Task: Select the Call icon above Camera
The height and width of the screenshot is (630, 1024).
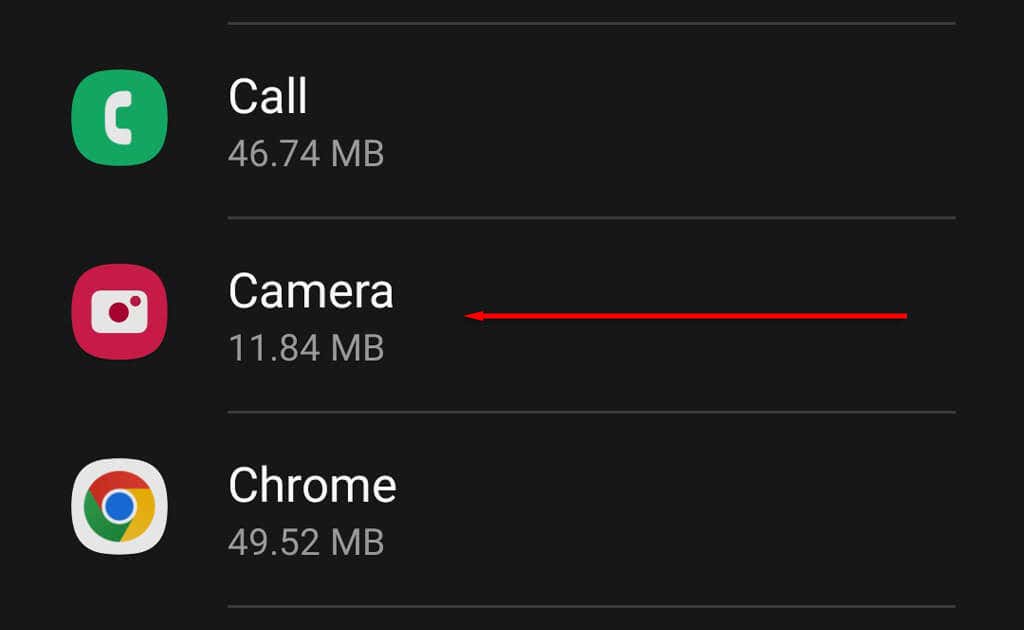Action: pos(118,117)
